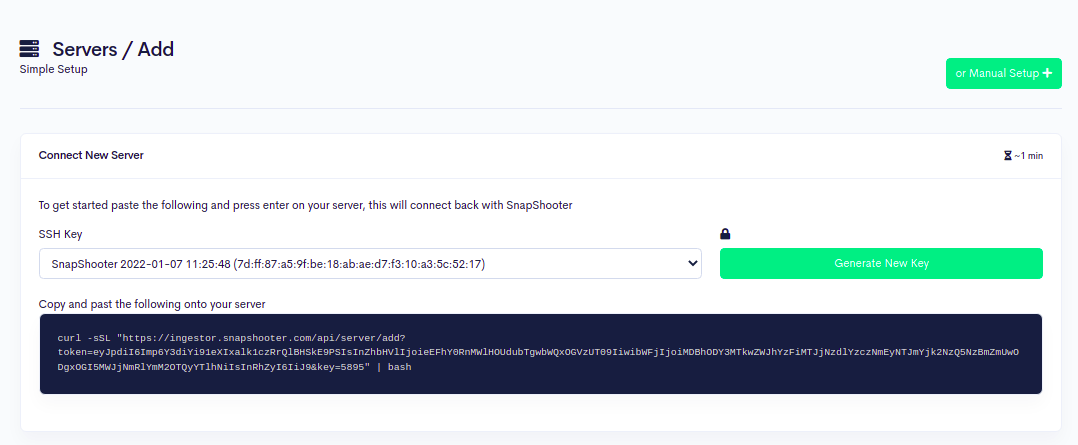Click the padlock icon above Generate New Key
Screen dimensions: 1078x445
click(x=725, y=234)
